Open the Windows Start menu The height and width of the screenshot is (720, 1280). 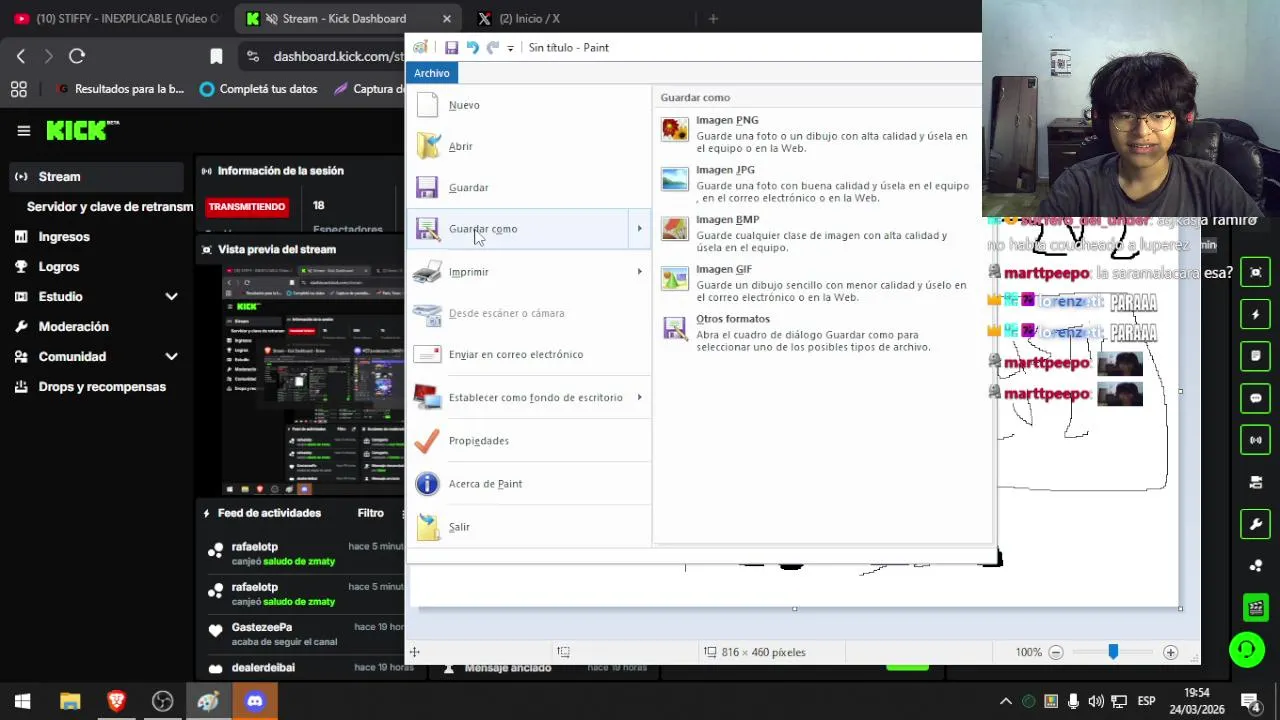pyautogui.click(x=22, y=701)
